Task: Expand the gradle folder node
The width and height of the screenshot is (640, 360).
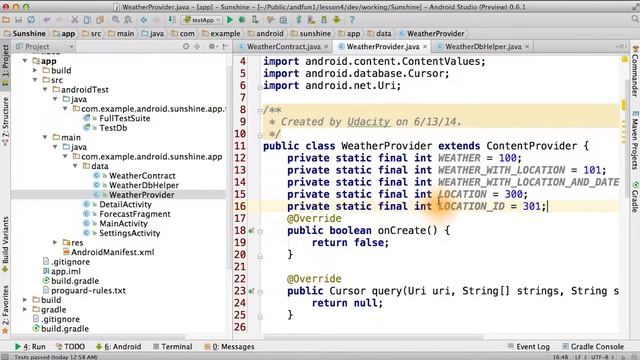Action: [25, 309]
